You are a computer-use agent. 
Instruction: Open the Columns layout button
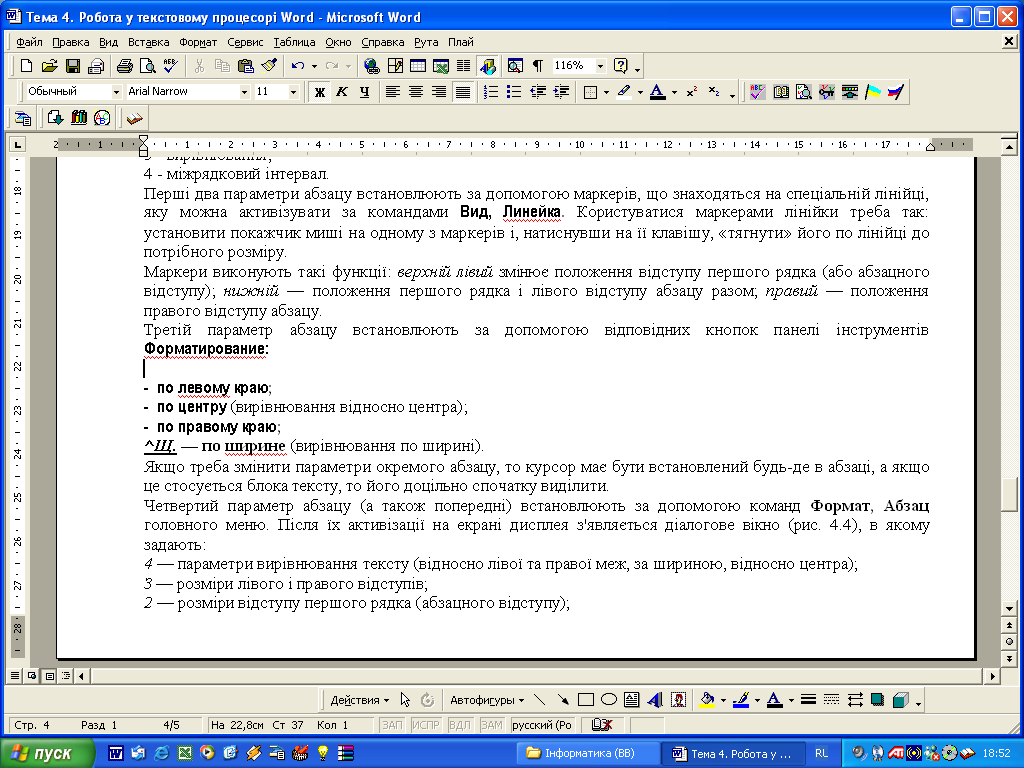point(464,66)
